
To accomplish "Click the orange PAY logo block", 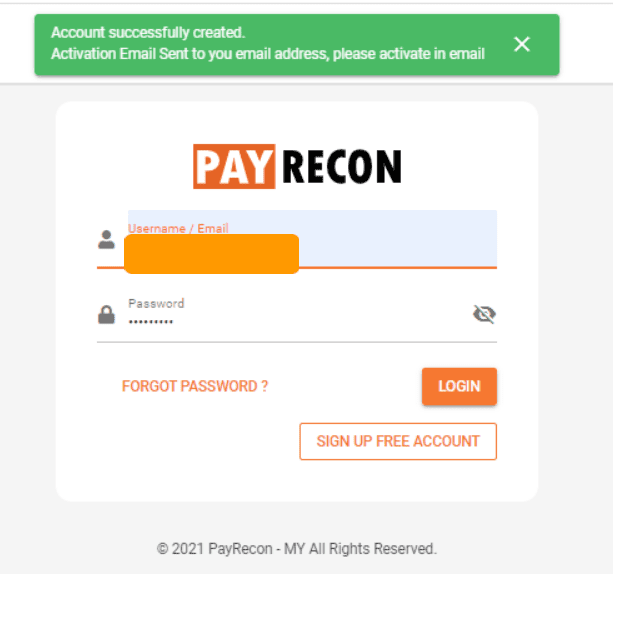I will tap(234, 166).
